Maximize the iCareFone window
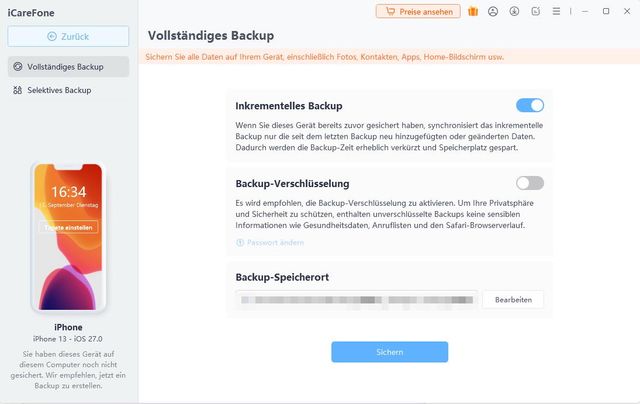Viewport: 640px width, 404px height. [x=606, y=11]
